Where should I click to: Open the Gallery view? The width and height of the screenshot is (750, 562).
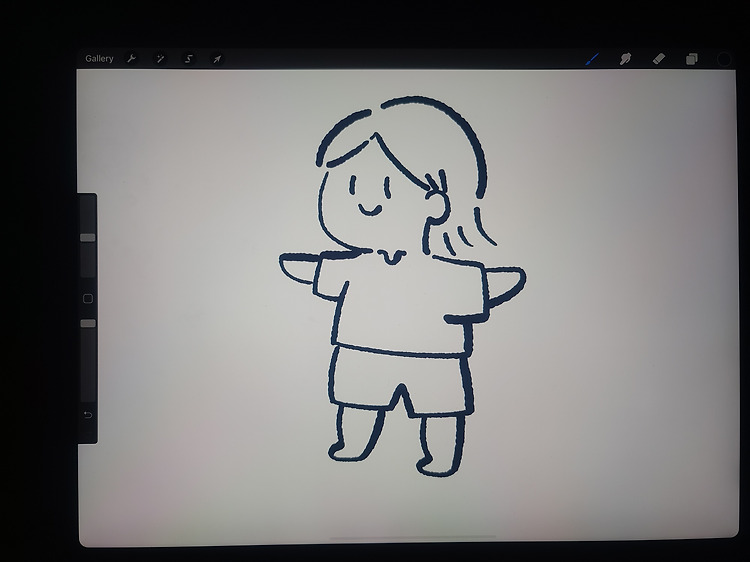(x=99, y=58)
